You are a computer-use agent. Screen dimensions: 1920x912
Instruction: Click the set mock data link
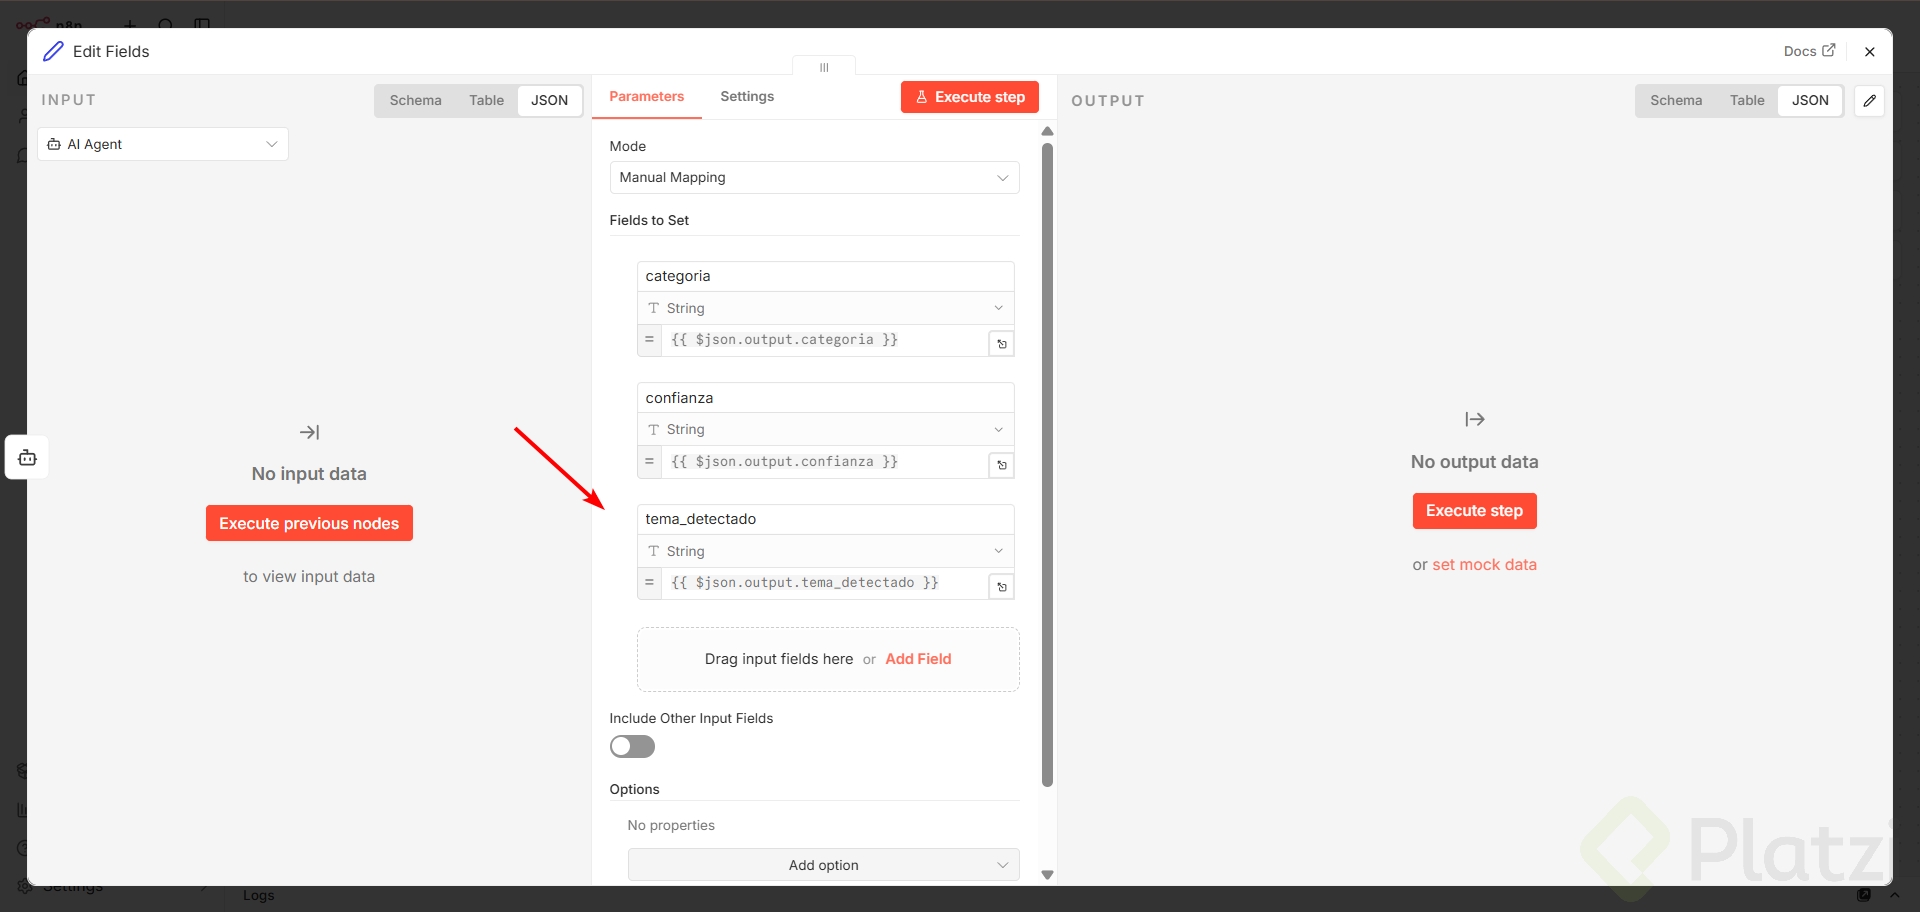[x=1484, y=565]
